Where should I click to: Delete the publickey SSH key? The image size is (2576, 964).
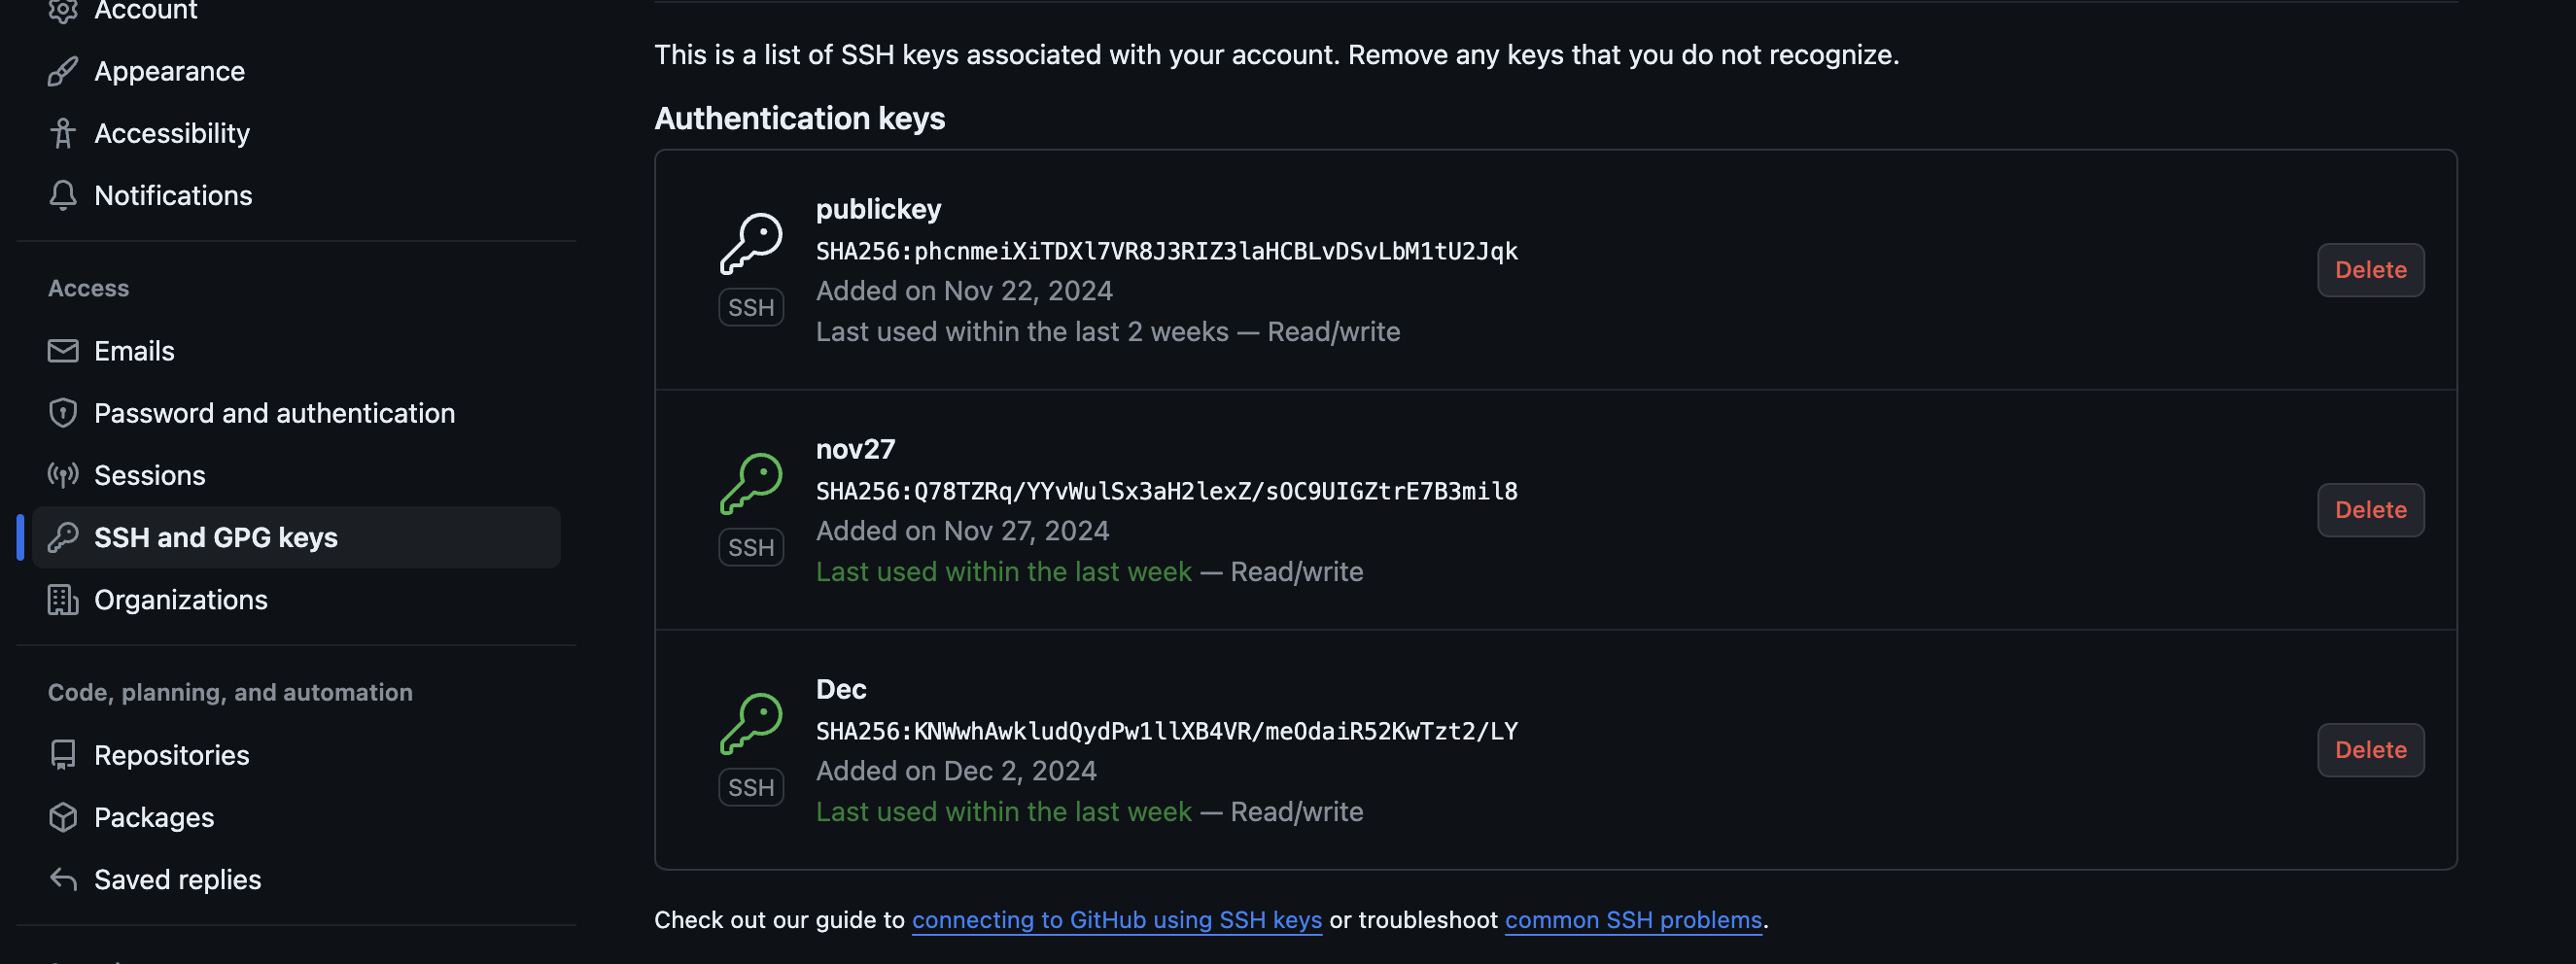(x=2370, y=270)
